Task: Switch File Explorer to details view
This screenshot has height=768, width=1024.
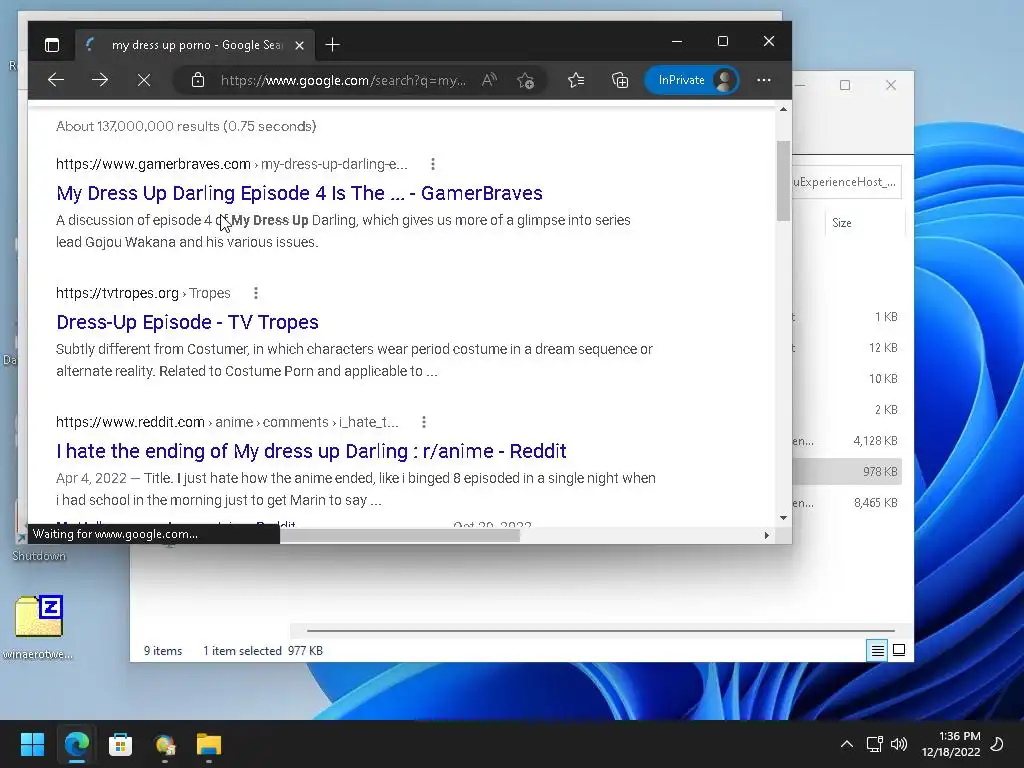Action: tap(877, 650)
